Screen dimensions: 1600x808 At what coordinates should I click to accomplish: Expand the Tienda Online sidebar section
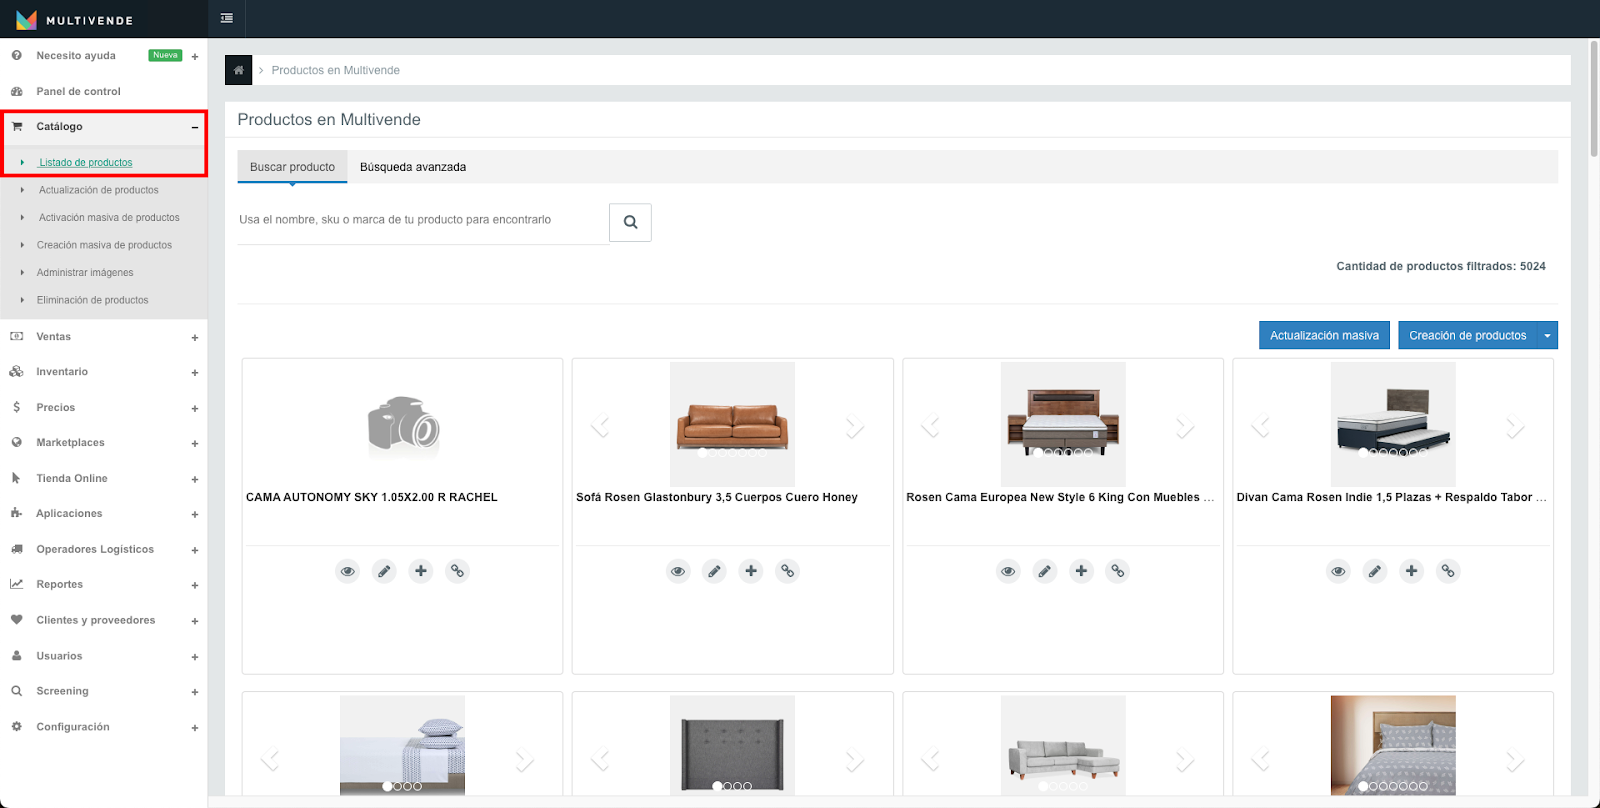point(195,480)
